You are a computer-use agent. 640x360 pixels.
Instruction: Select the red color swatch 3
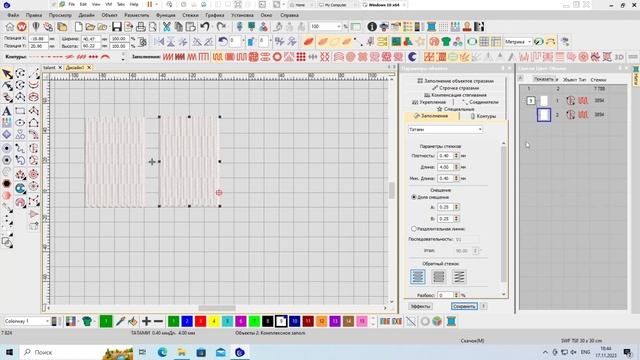[x=200, y=322]
